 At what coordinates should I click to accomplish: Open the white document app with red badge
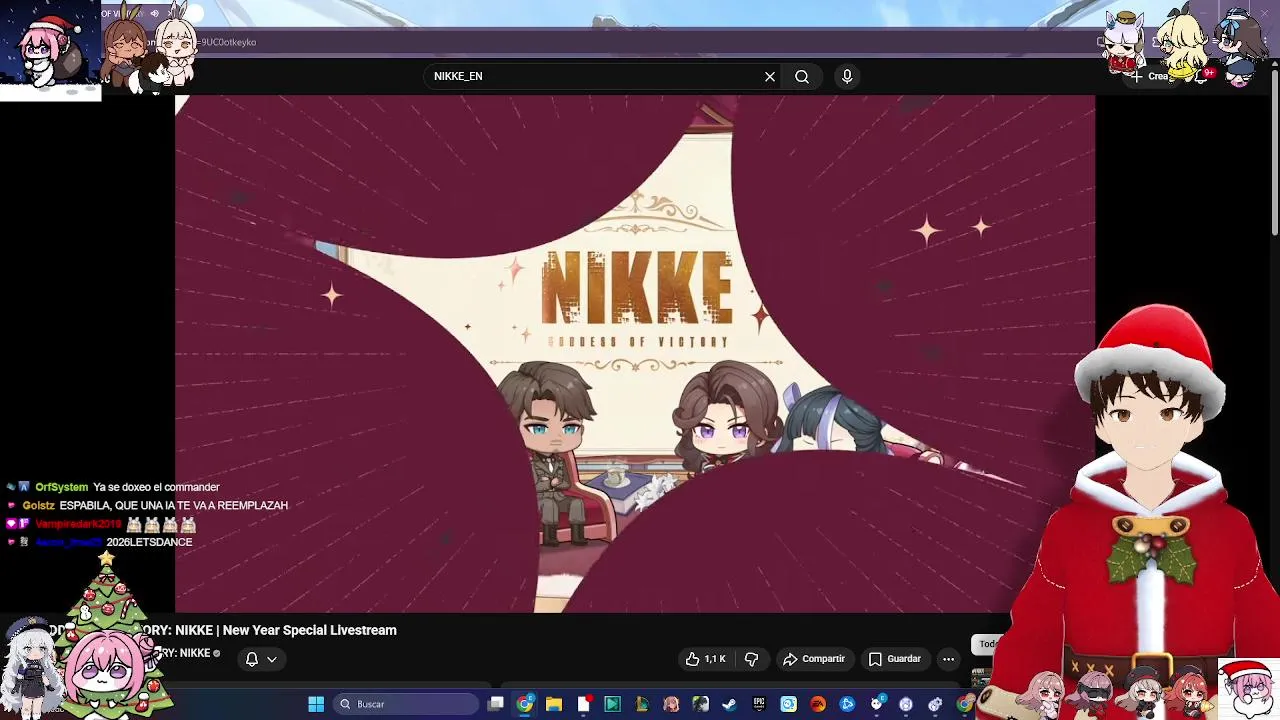click(584, 704)
